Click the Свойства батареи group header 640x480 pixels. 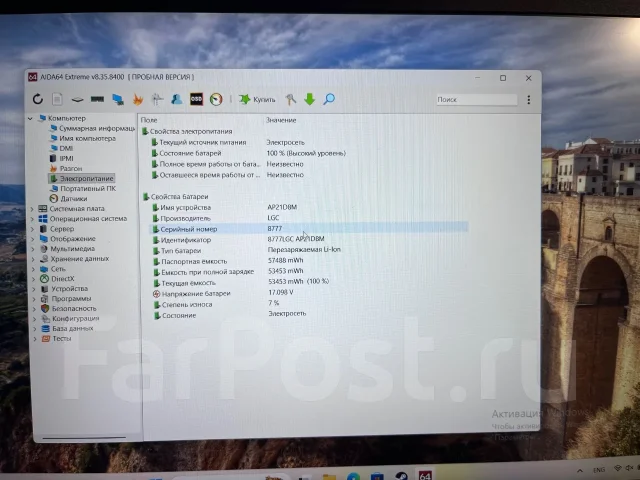[176, 197]
